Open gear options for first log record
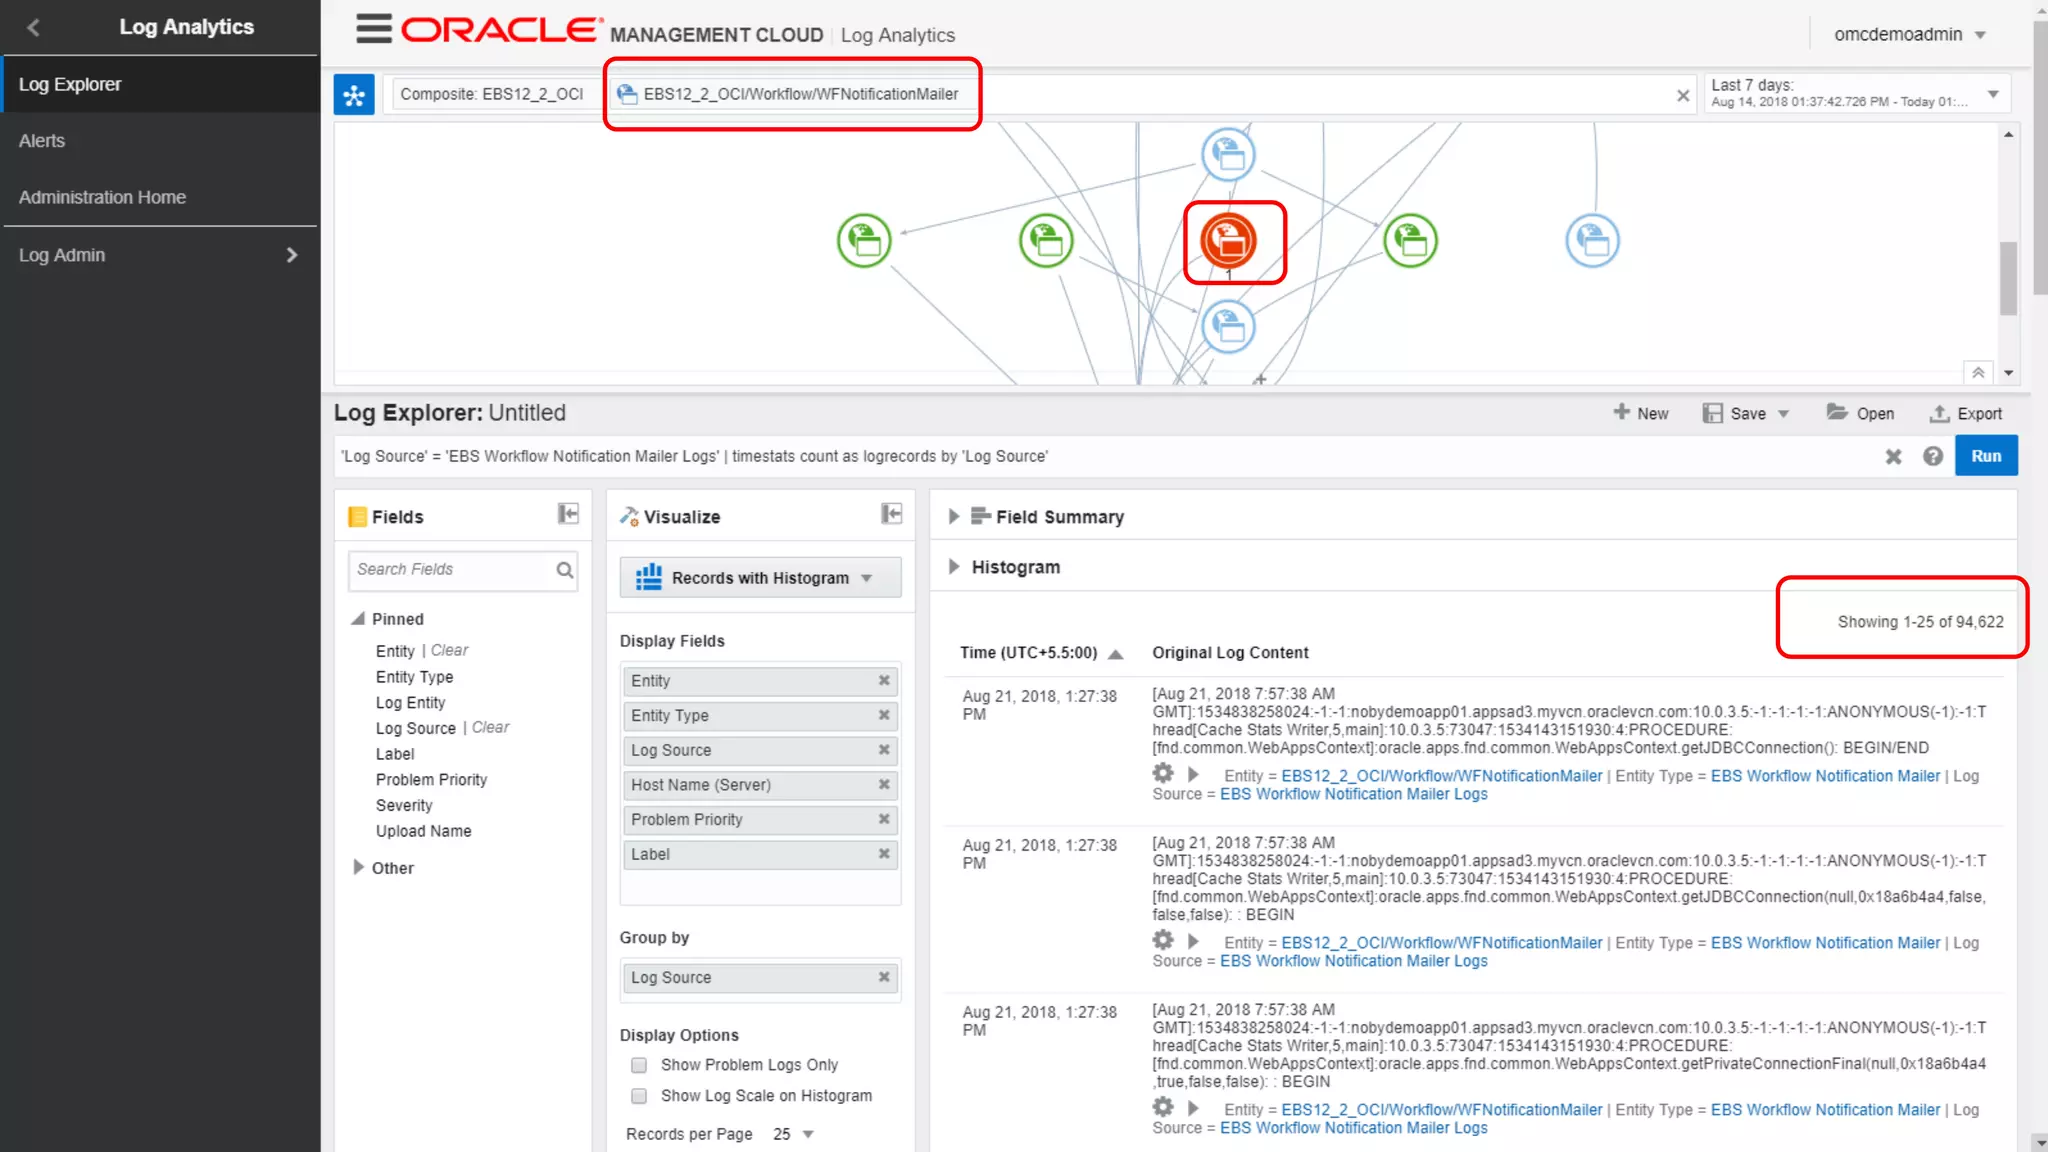 (1162, 773)
